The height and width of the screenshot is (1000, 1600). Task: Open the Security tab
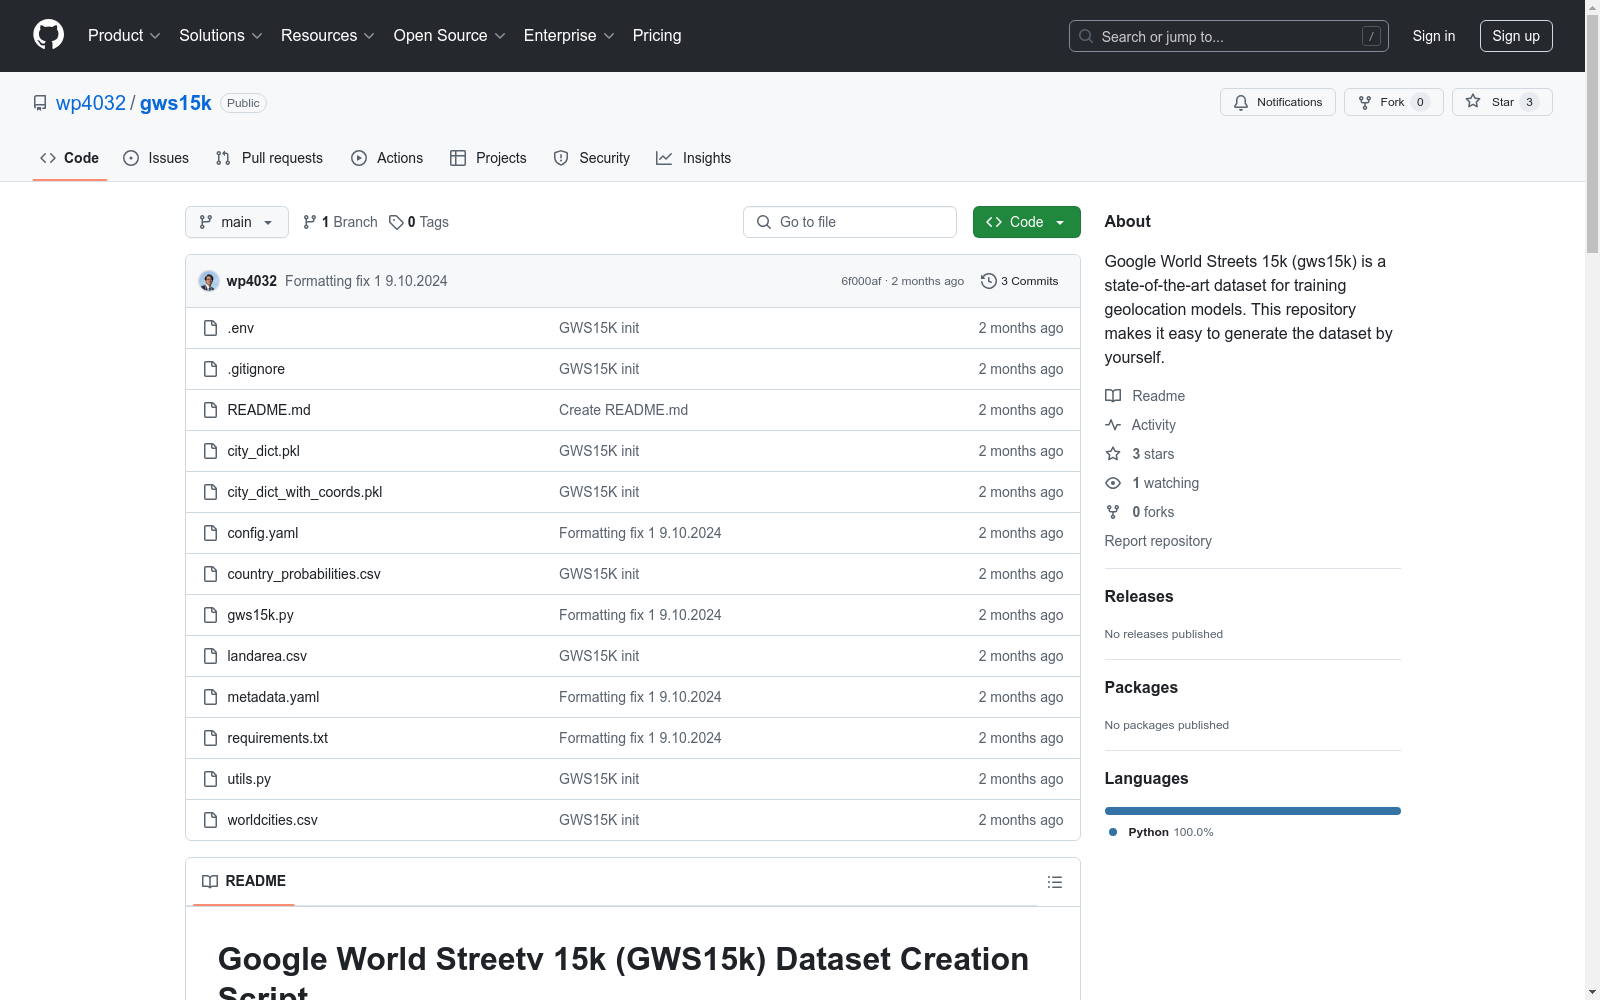click(592, 158)
